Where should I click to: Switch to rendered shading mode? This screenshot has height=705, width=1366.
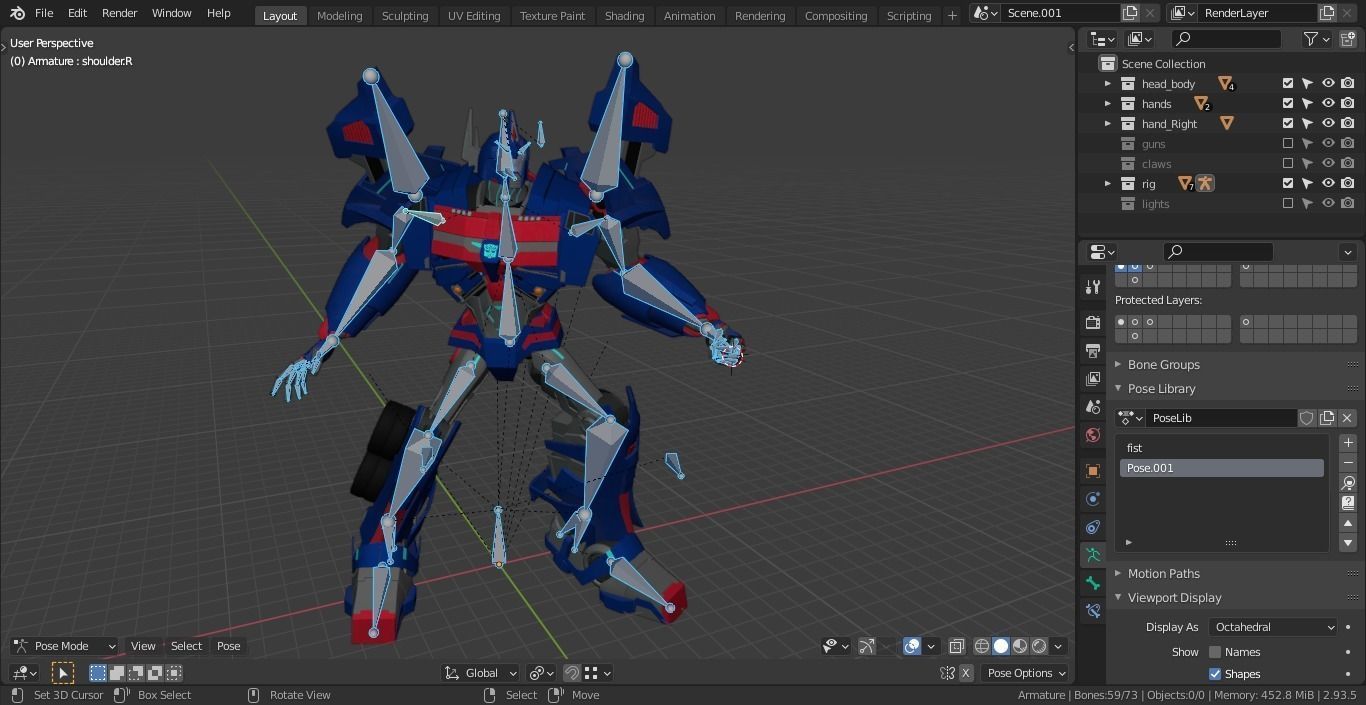tap(1039, 646)
